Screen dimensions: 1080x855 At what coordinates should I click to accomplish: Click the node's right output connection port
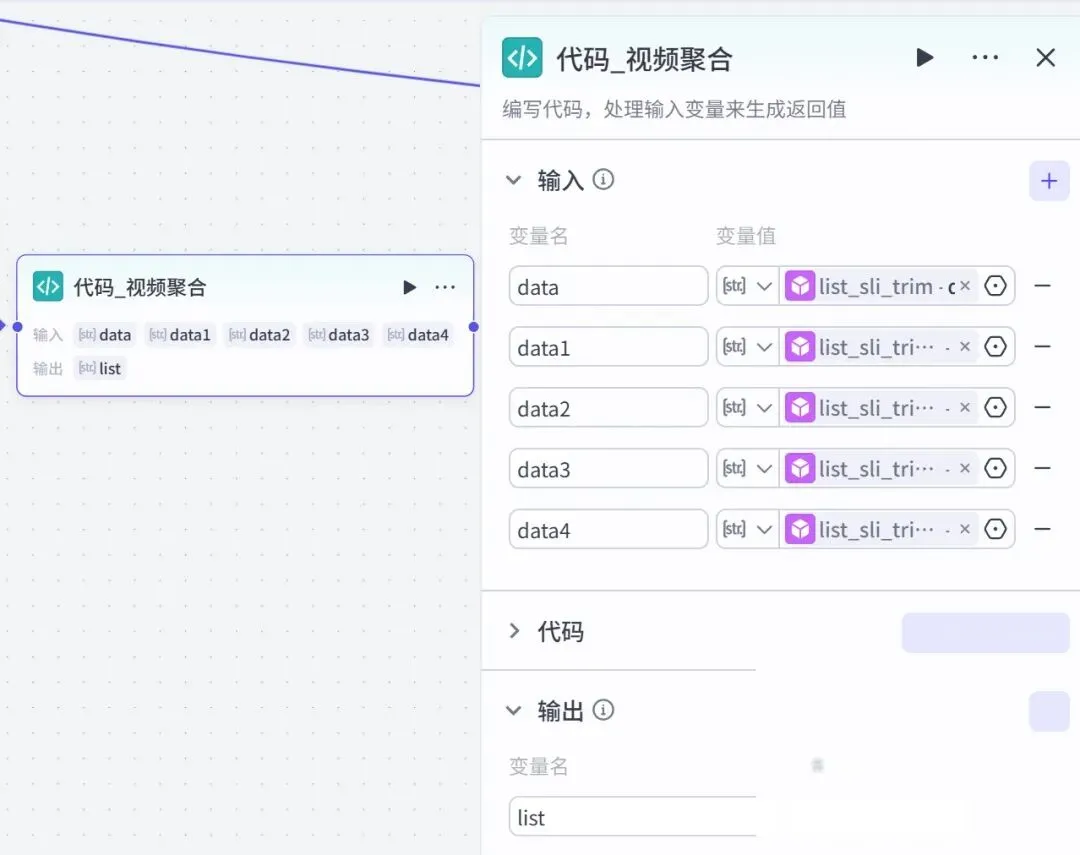click(x=473, y=327)
